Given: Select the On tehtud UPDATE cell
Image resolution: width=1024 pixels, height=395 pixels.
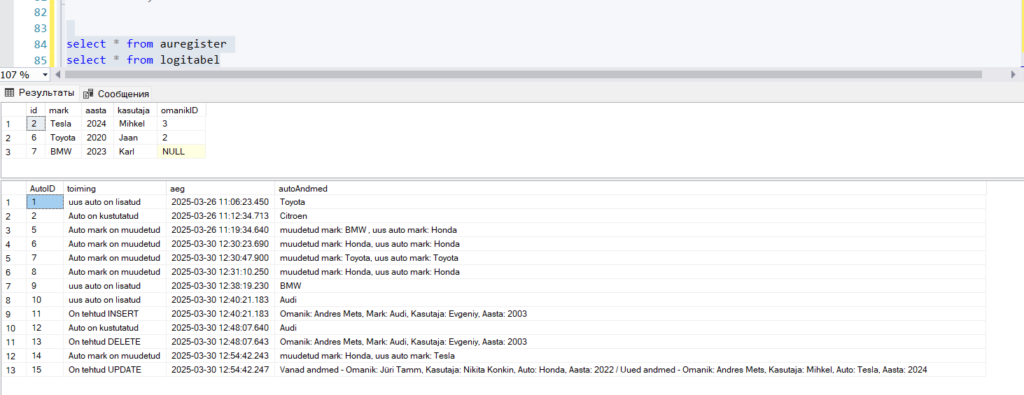Looking at the screenshot, I should click(x=115, y=370).
